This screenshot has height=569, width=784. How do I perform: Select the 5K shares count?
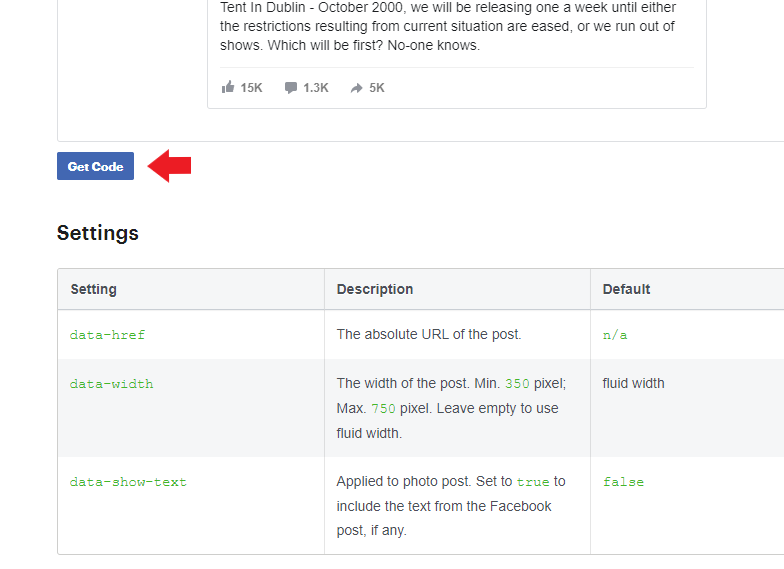point(376,88)
